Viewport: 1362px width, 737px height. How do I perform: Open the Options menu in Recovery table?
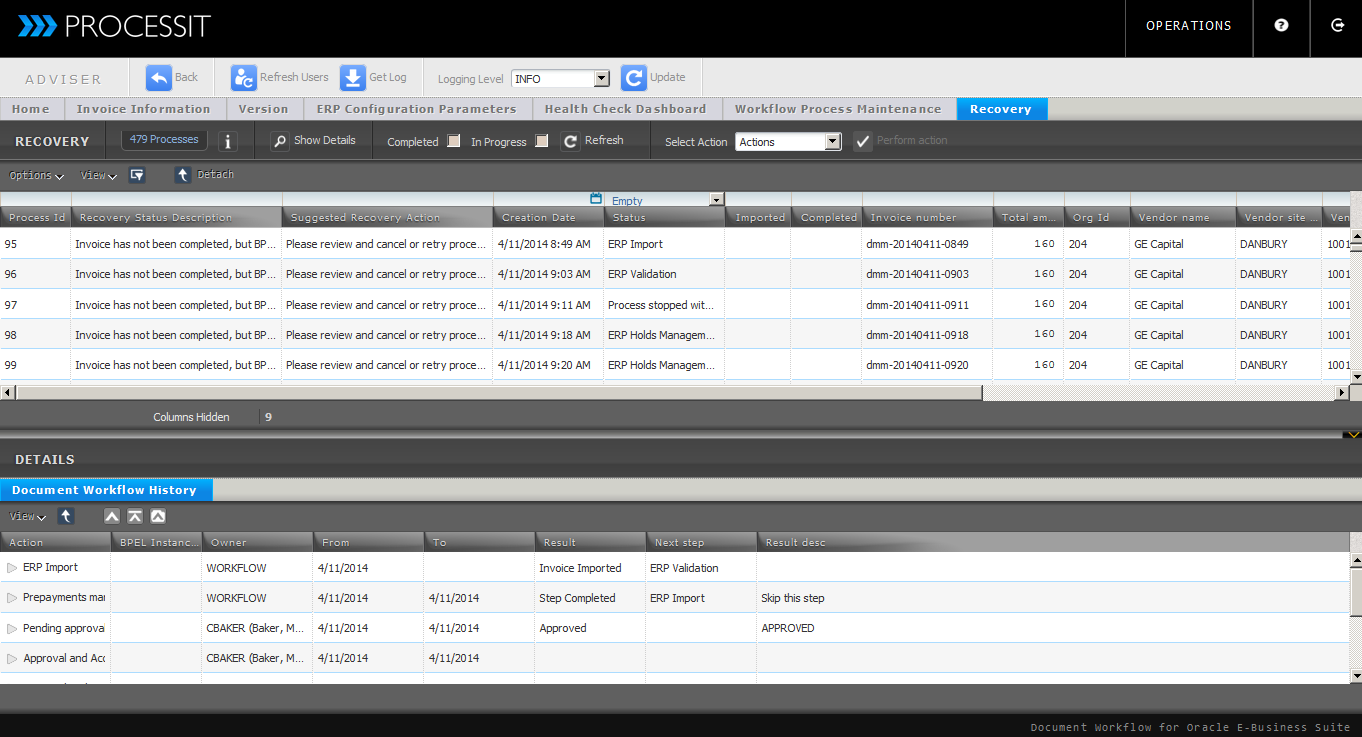tap(36, 176)
